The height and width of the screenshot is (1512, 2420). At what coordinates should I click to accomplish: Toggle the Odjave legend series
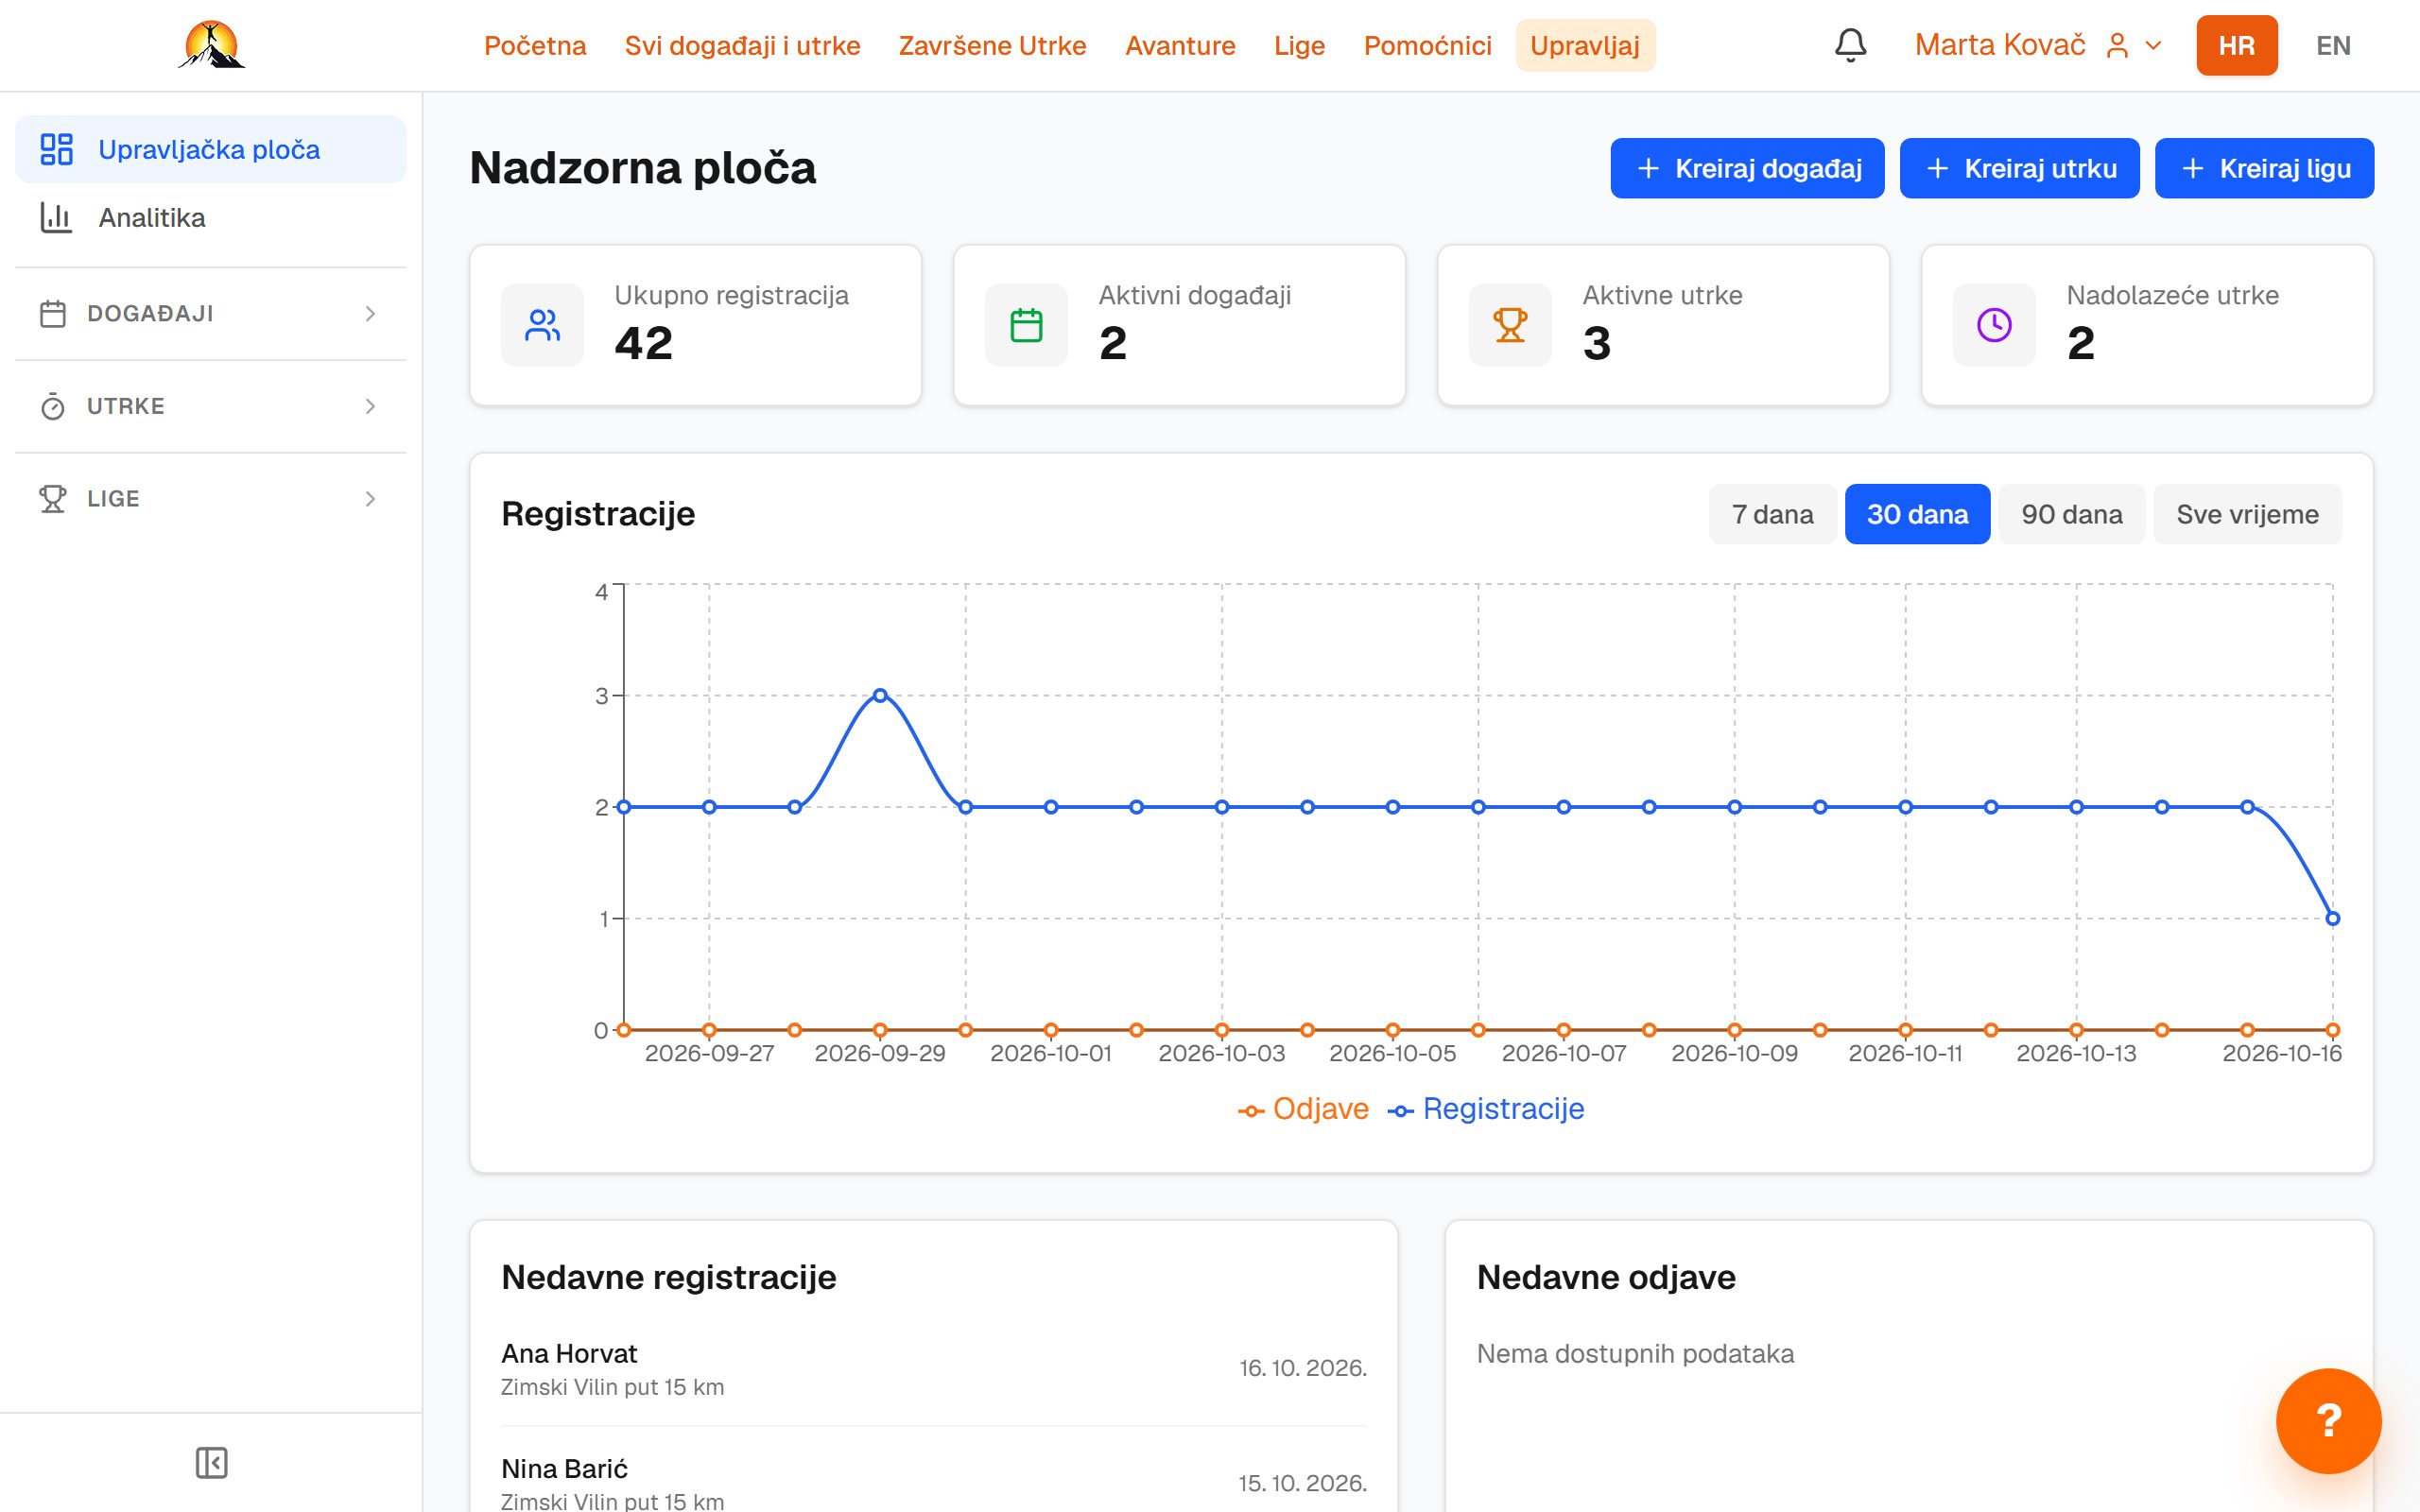[1303, 1109]
